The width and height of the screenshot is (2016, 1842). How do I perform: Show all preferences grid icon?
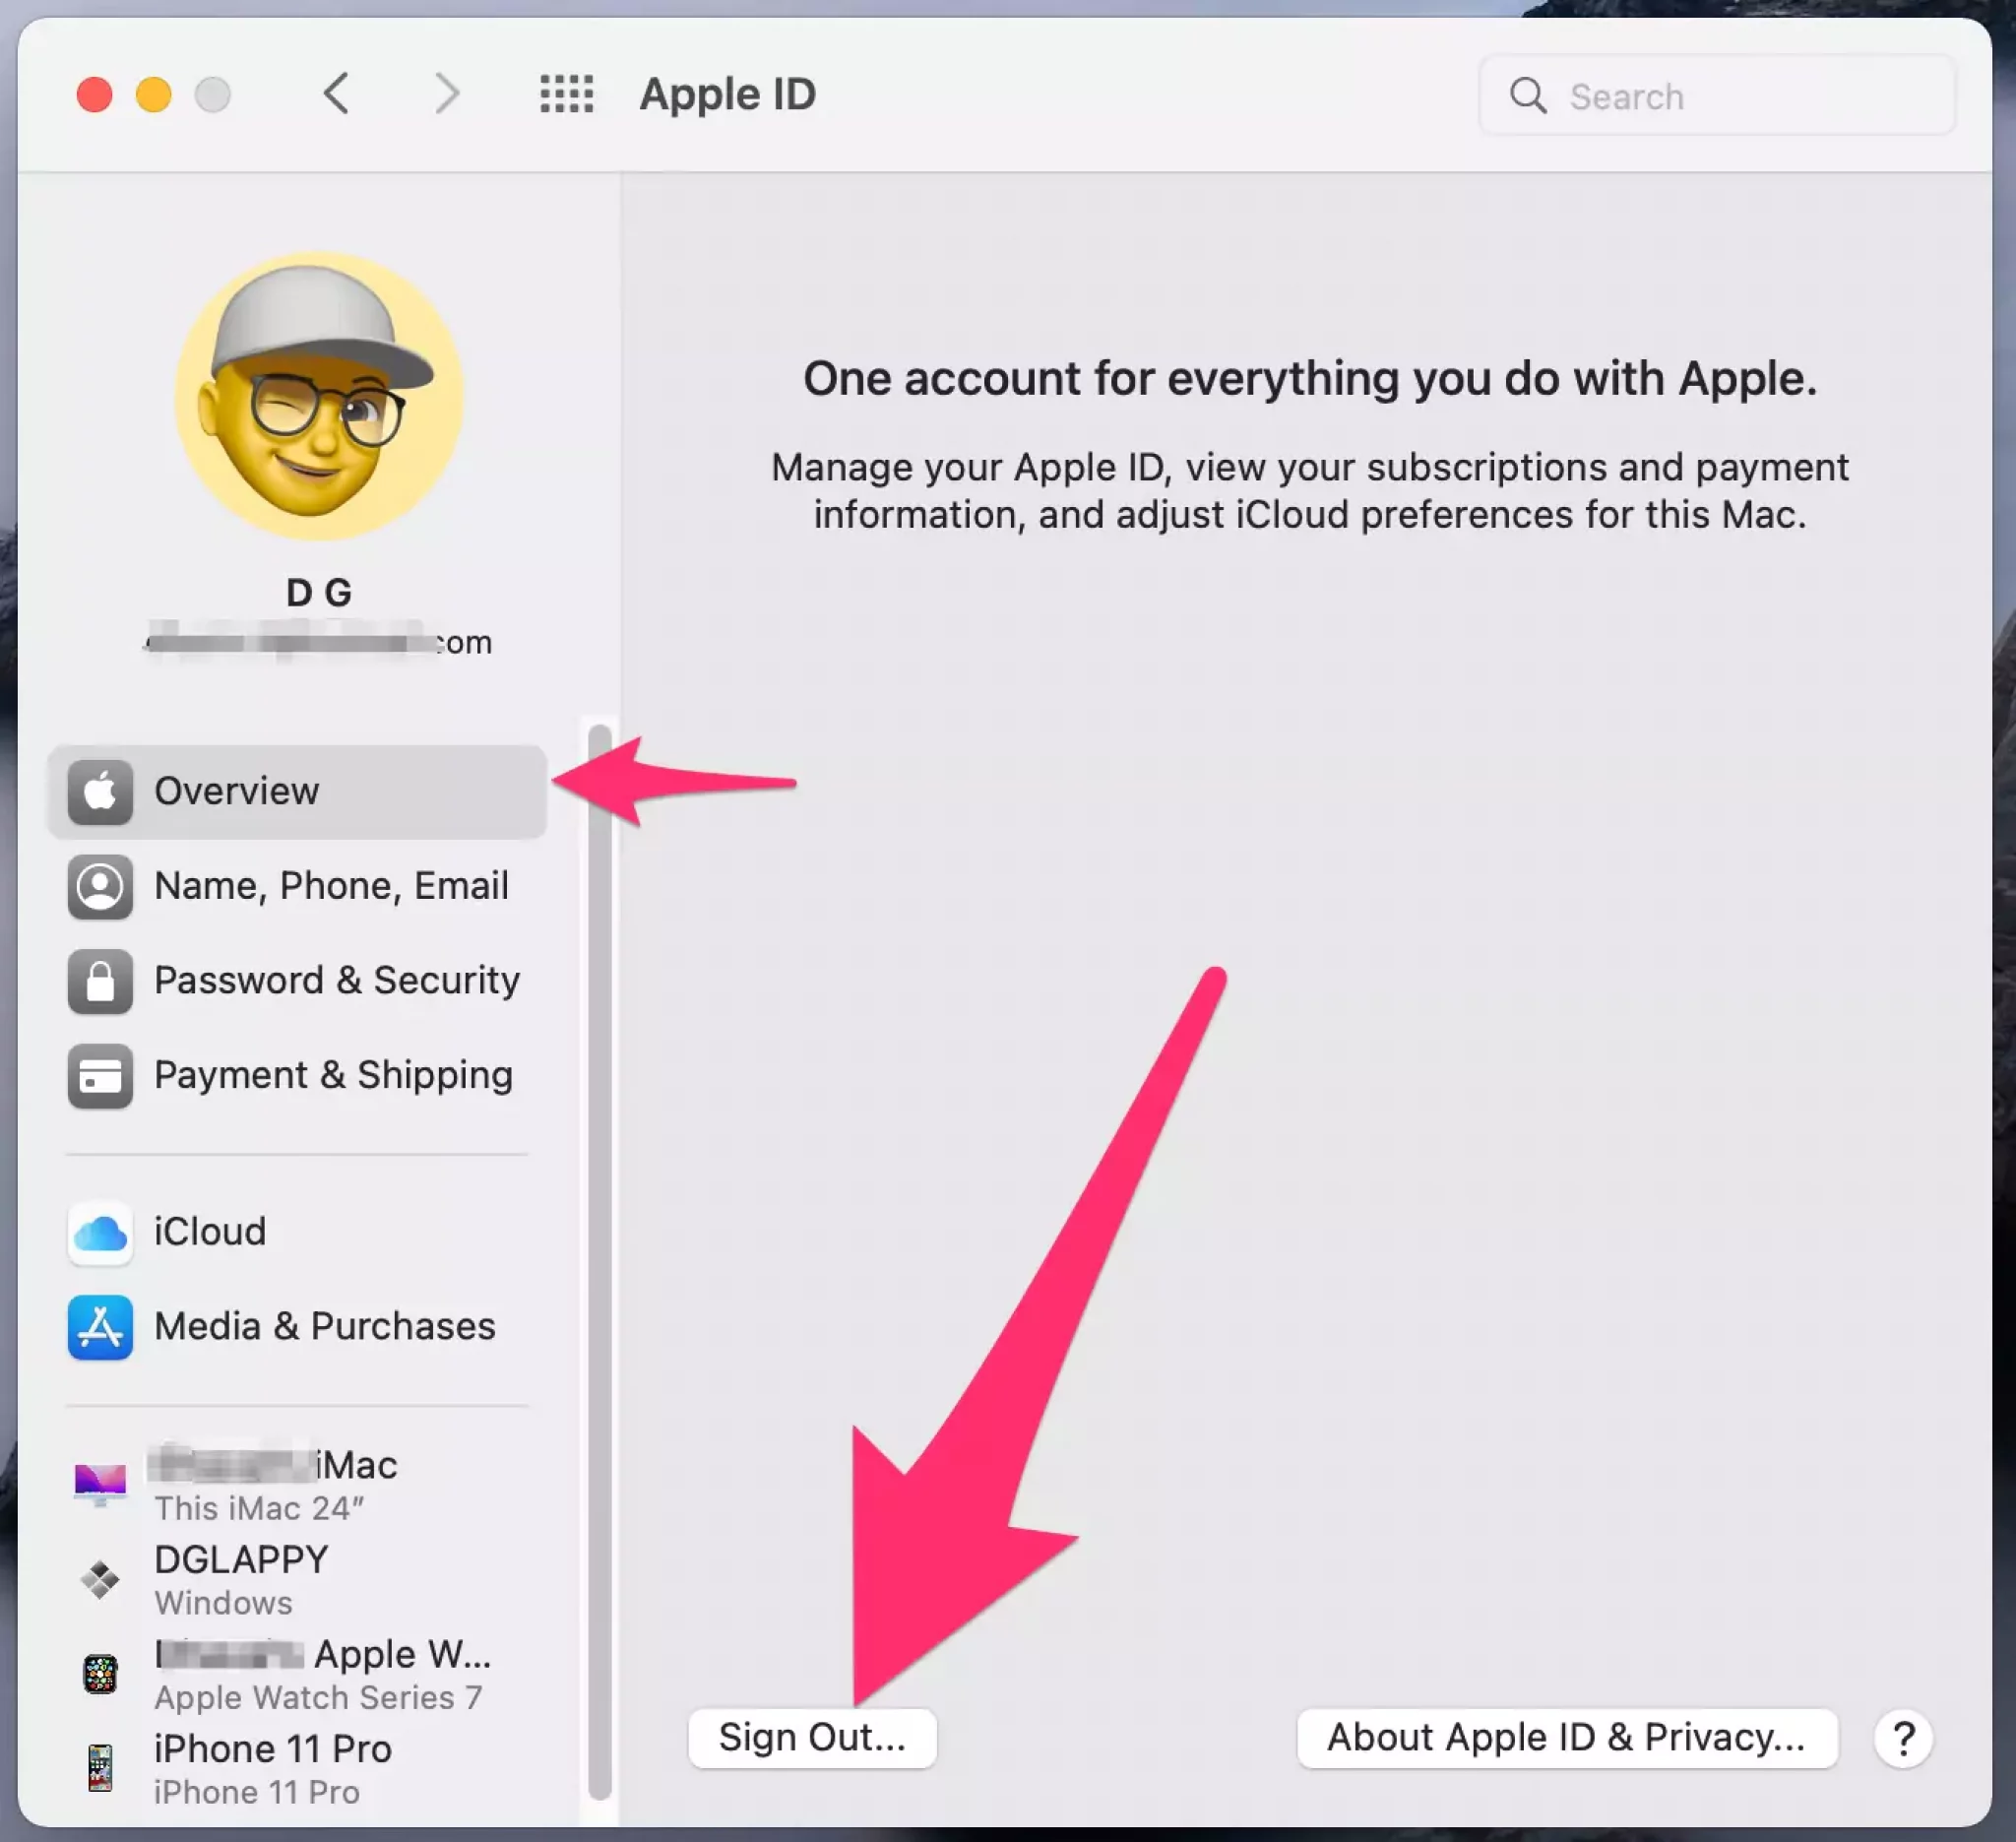point(567,94)
